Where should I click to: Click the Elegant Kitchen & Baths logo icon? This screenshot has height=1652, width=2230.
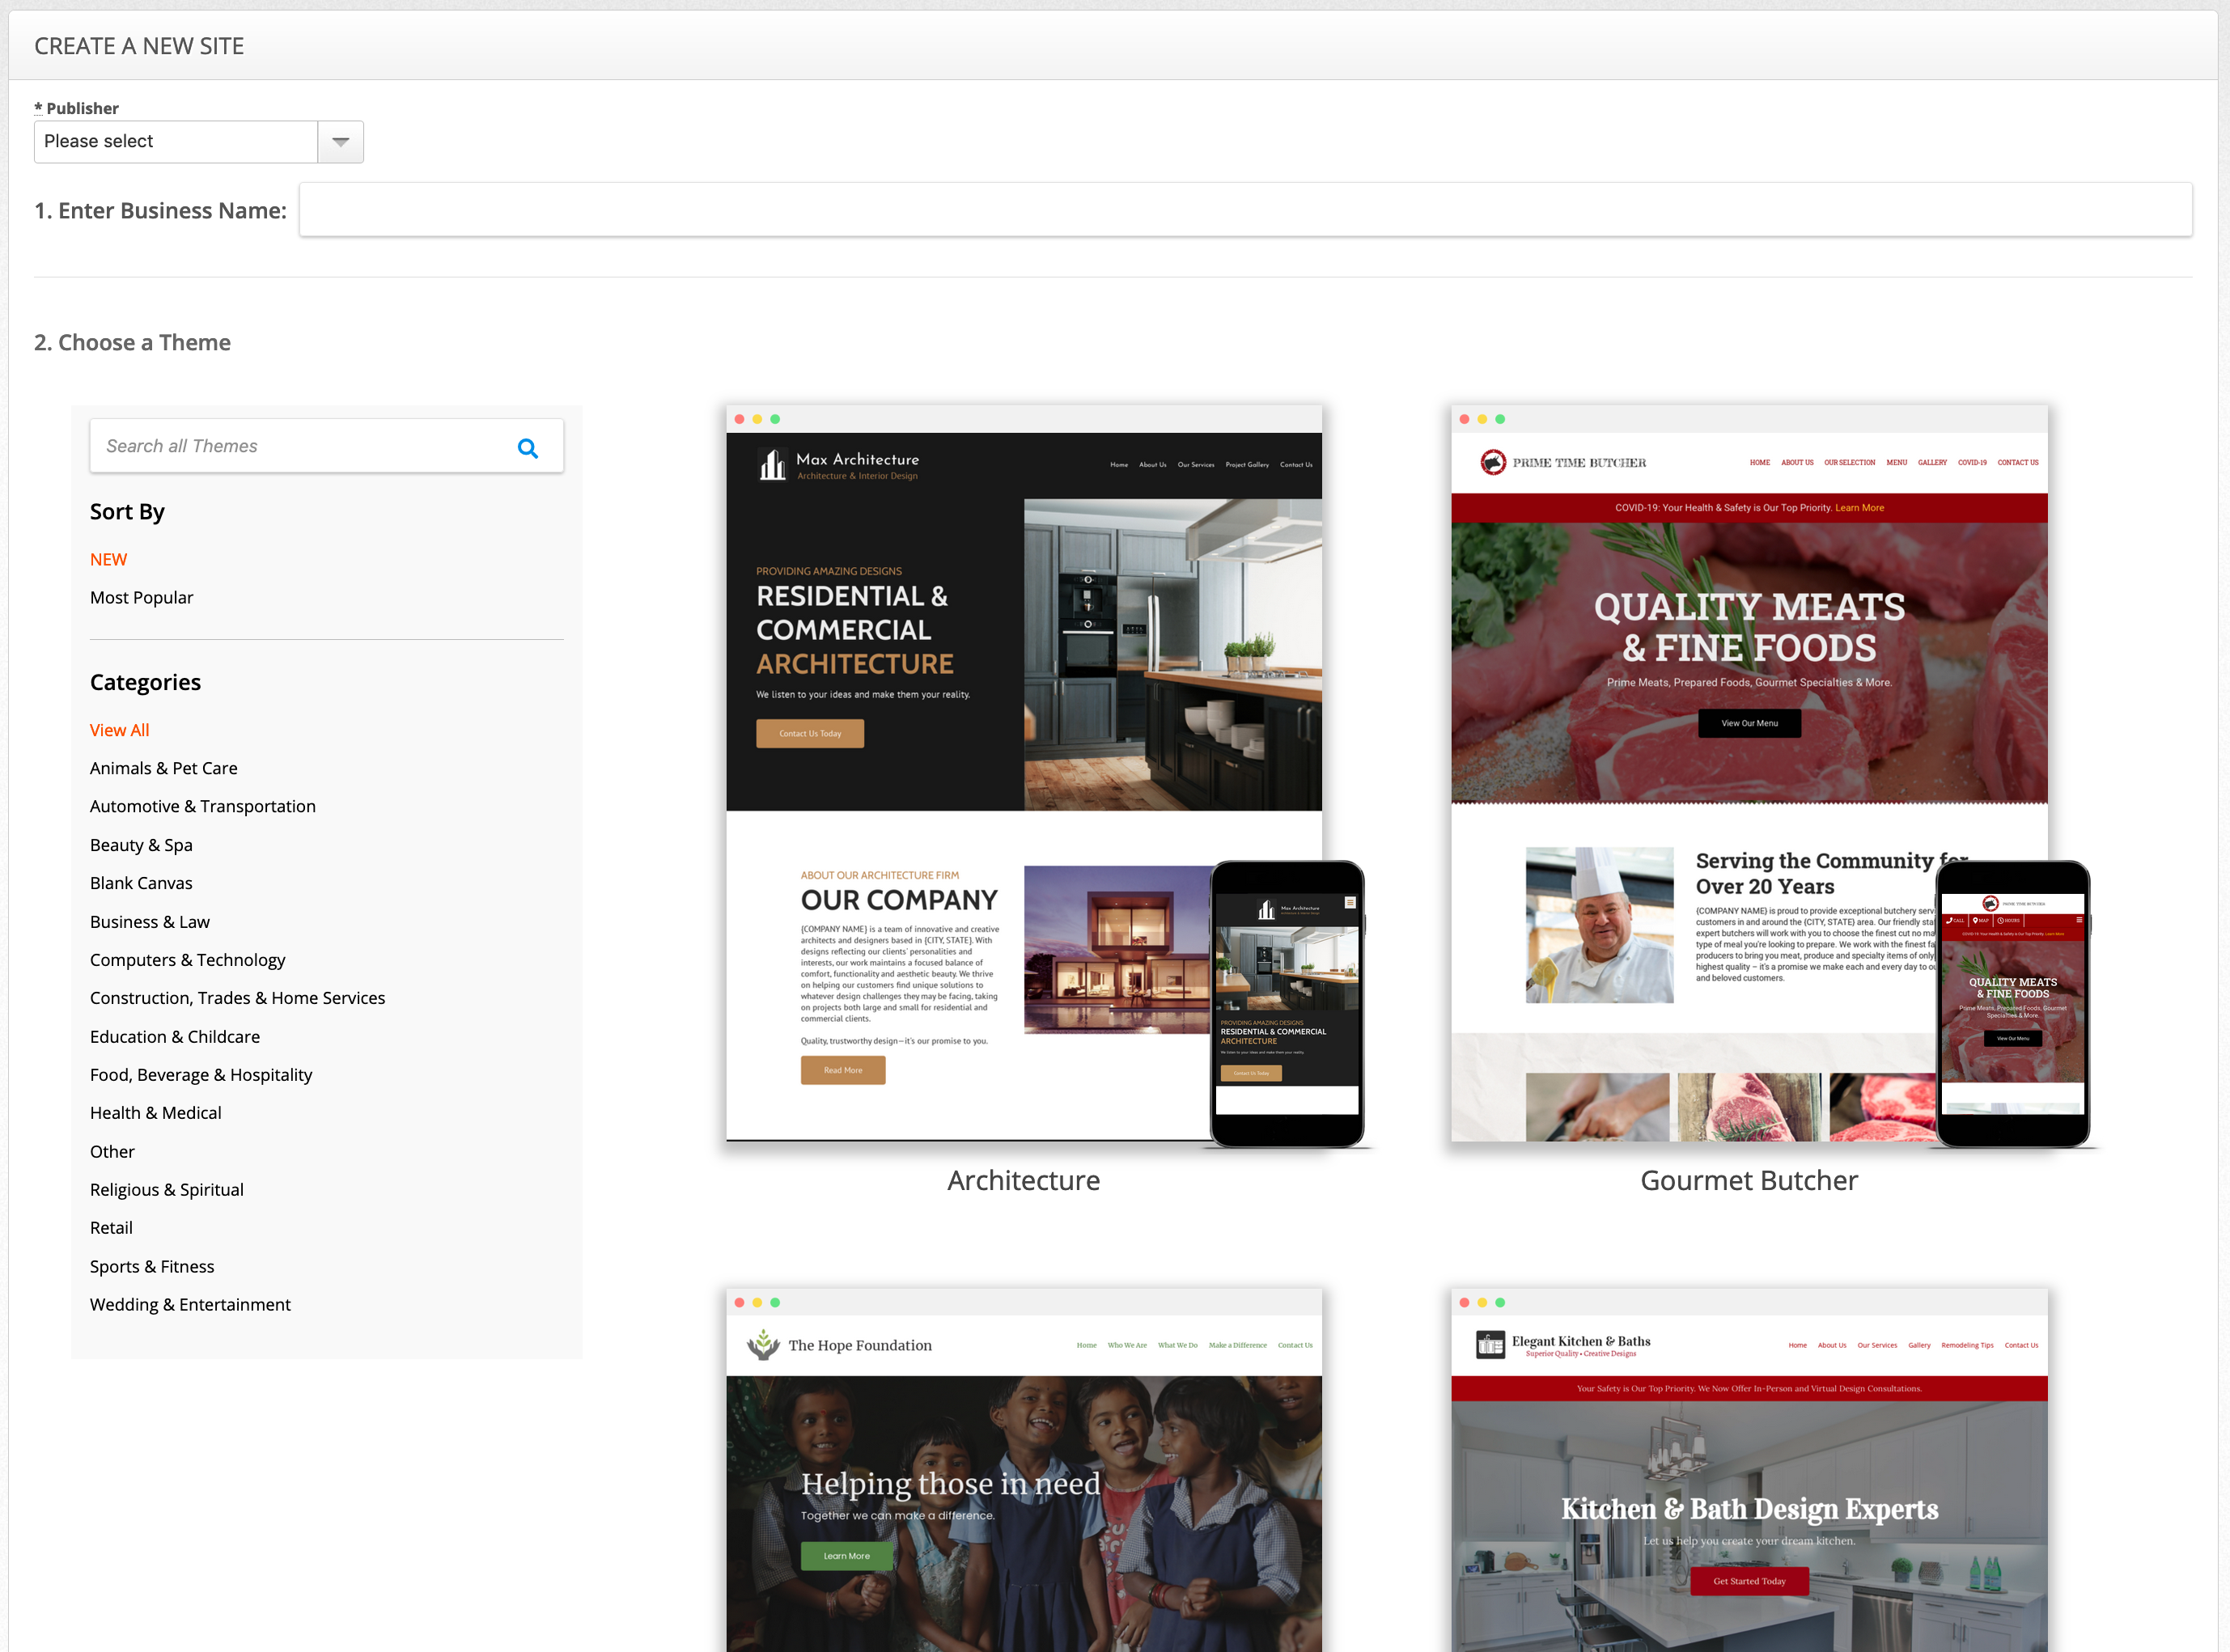(x=1490, y=1345)
